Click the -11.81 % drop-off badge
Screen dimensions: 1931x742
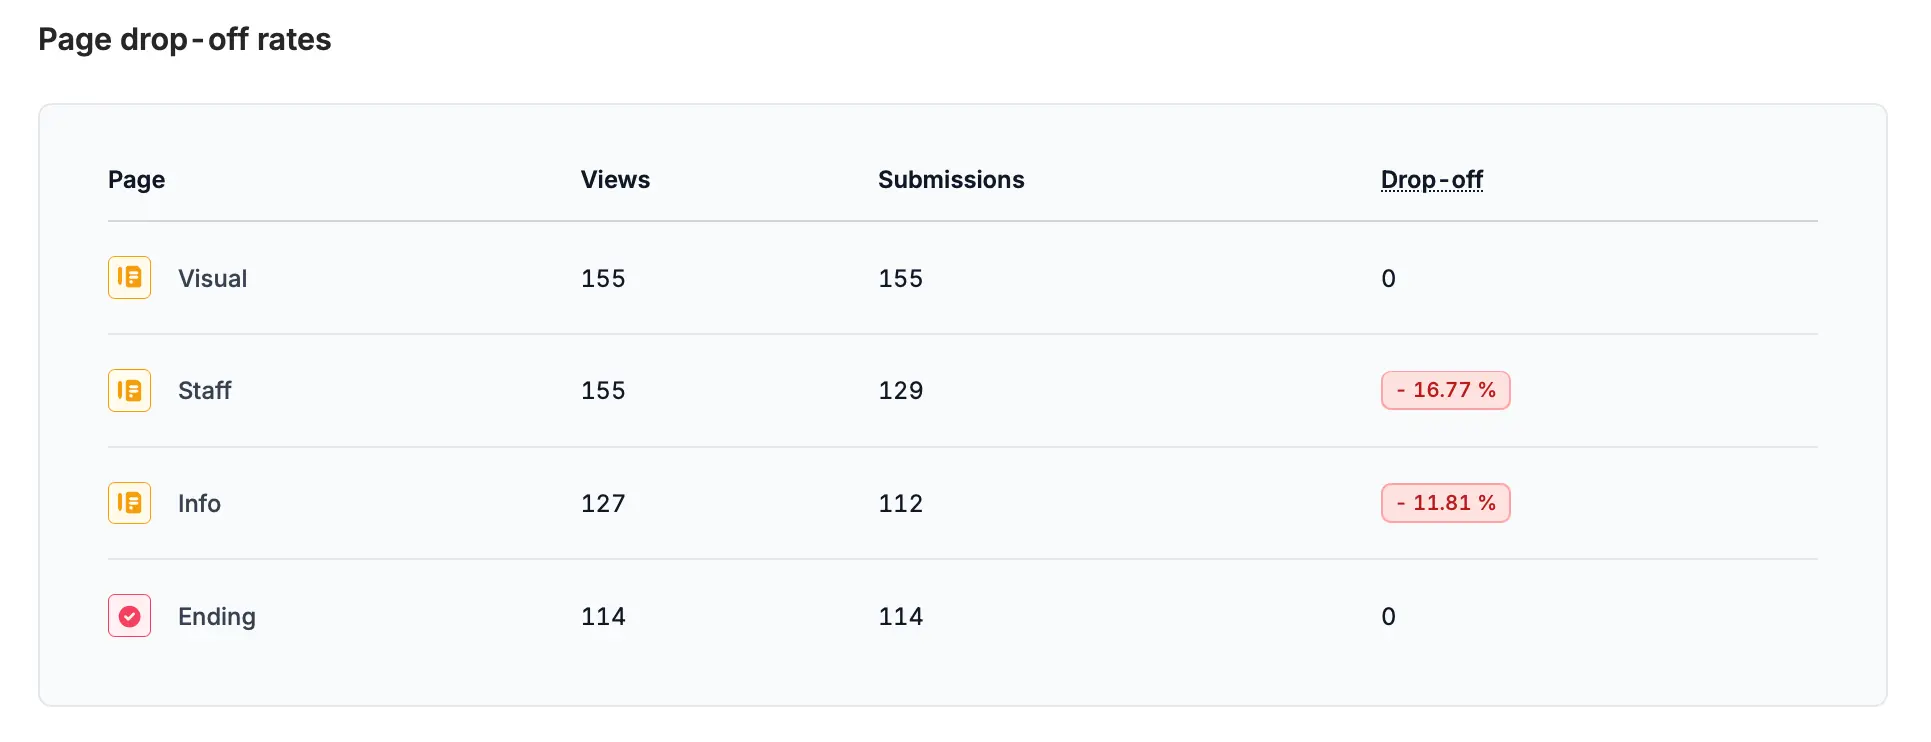coord(1445,503)
